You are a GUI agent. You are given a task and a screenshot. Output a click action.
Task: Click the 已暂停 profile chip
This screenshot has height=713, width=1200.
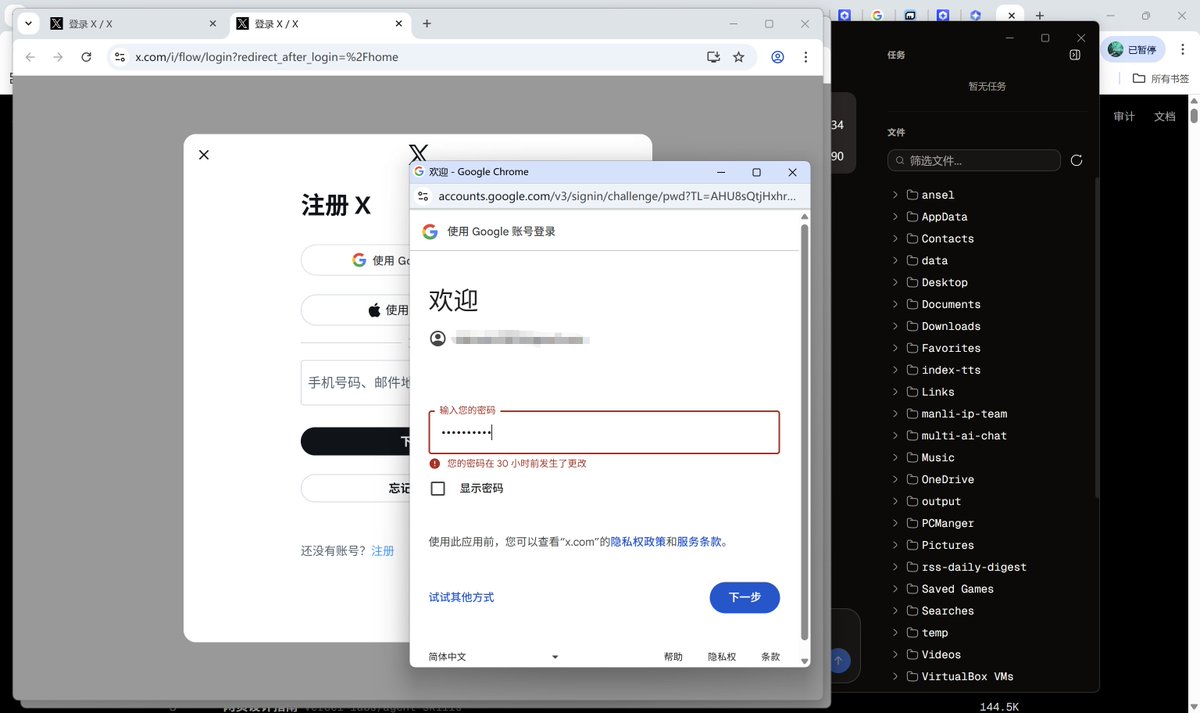(x=1132, y=49)
